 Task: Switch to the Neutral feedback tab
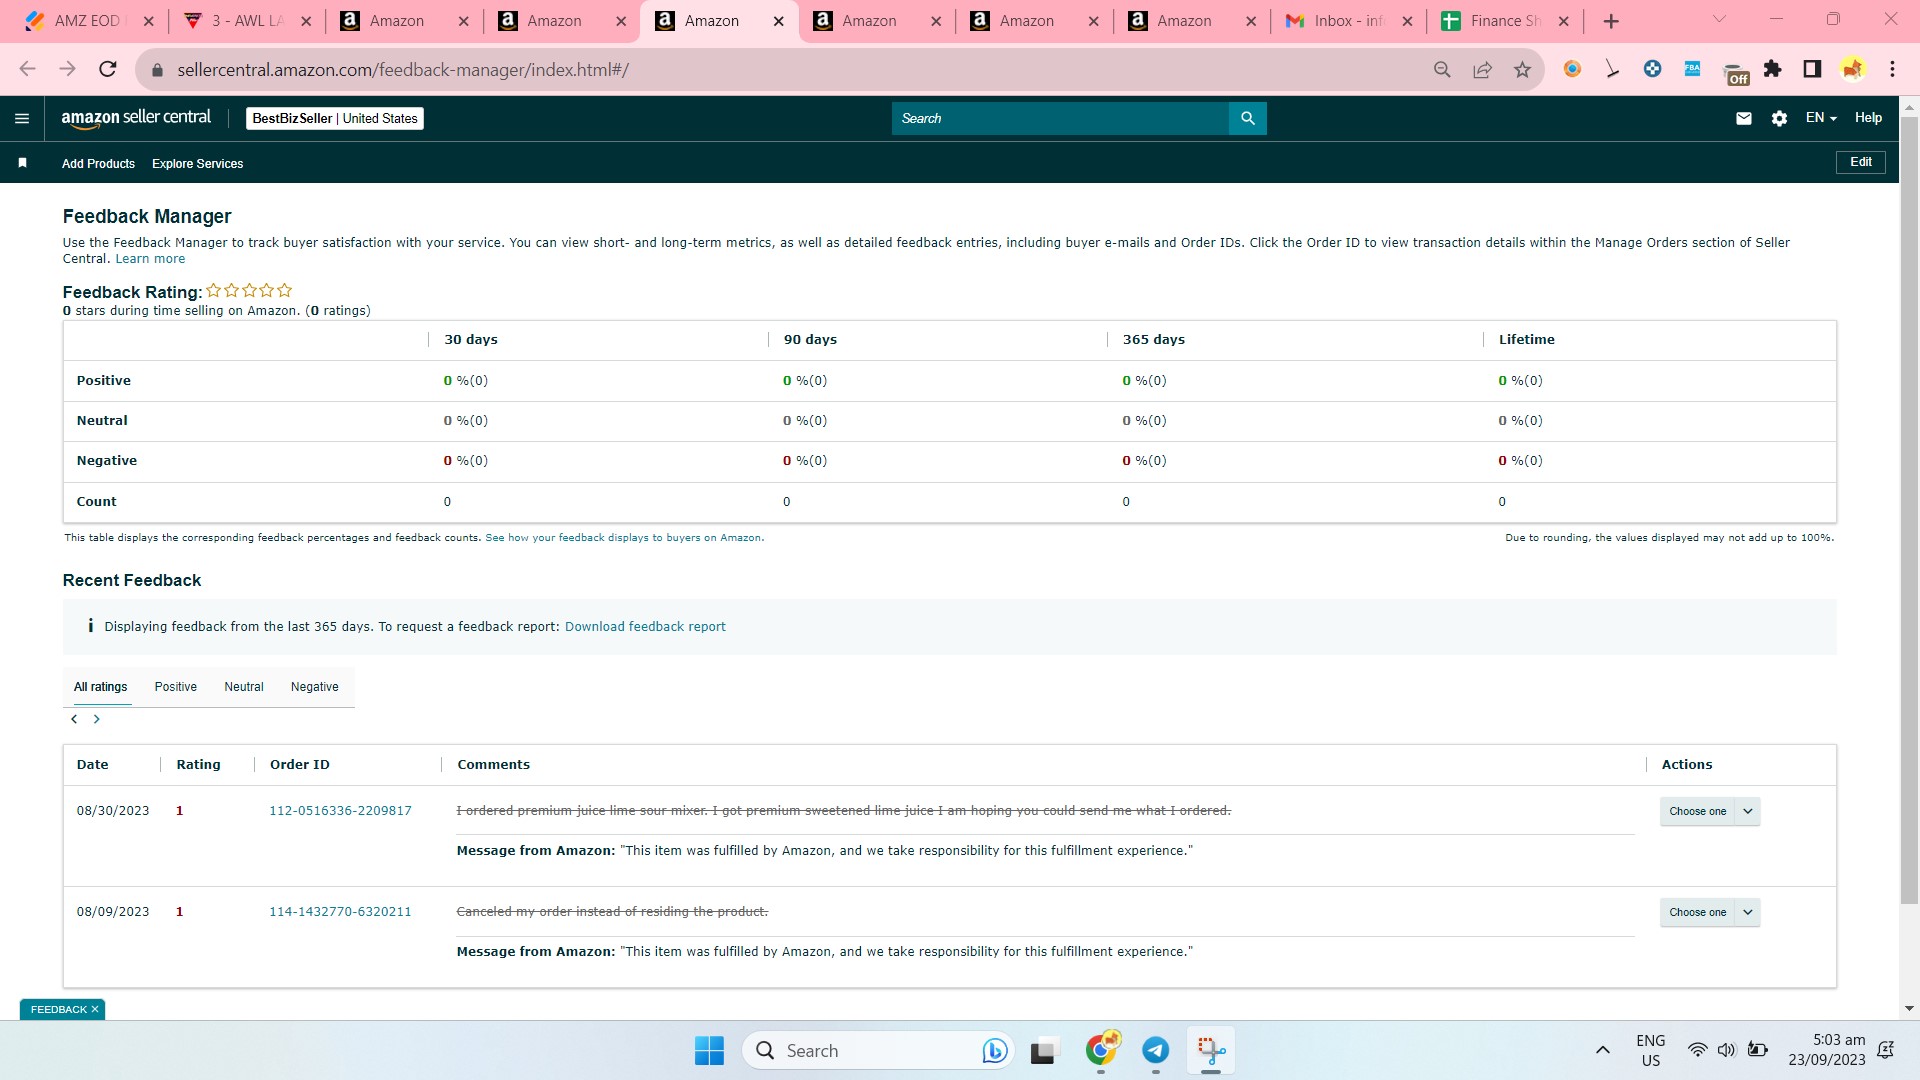[x=243, y=687]
